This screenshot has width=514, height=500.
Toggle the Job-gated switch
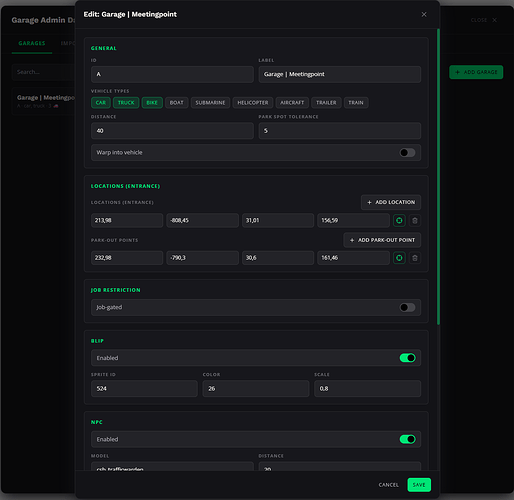[x=407, y=307]
